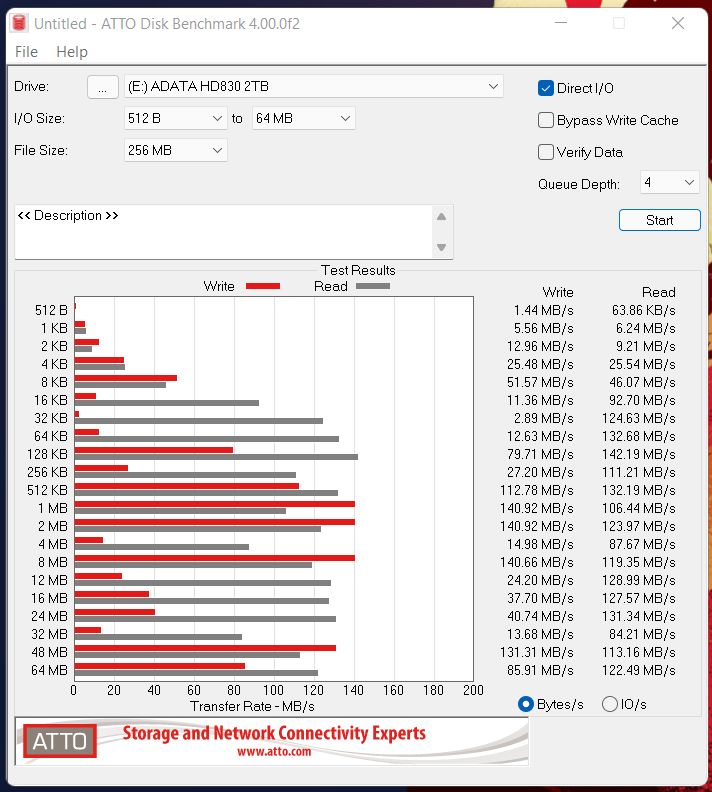Screen dimensions: 712x792
Task: Start the benchmark with Start button
Action: click(659, 220)
